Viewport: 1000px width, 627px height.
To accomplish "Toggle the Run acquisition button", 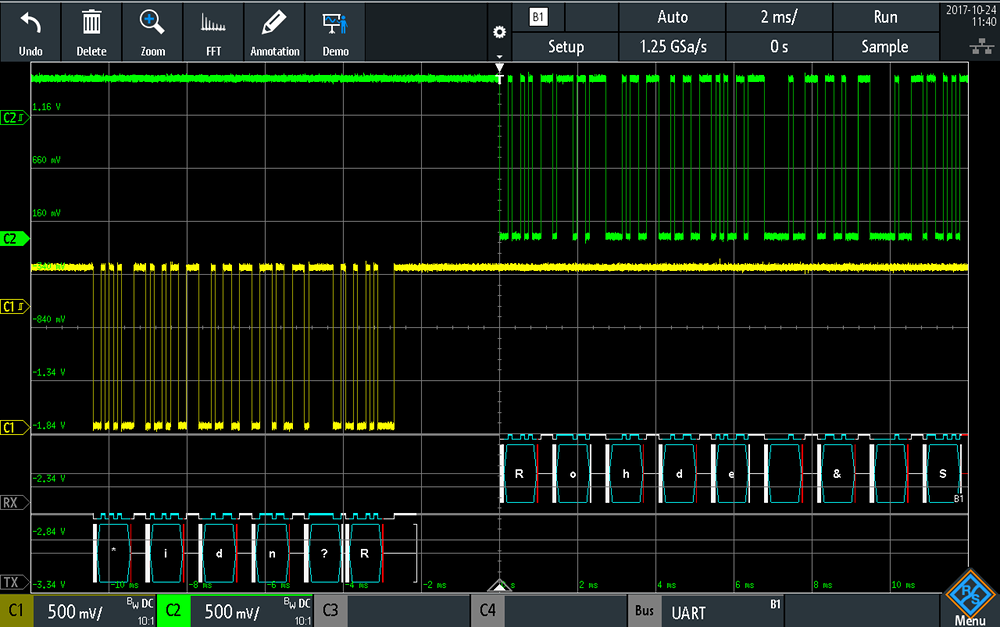I will pyautogui.click(x=885, y=17).
